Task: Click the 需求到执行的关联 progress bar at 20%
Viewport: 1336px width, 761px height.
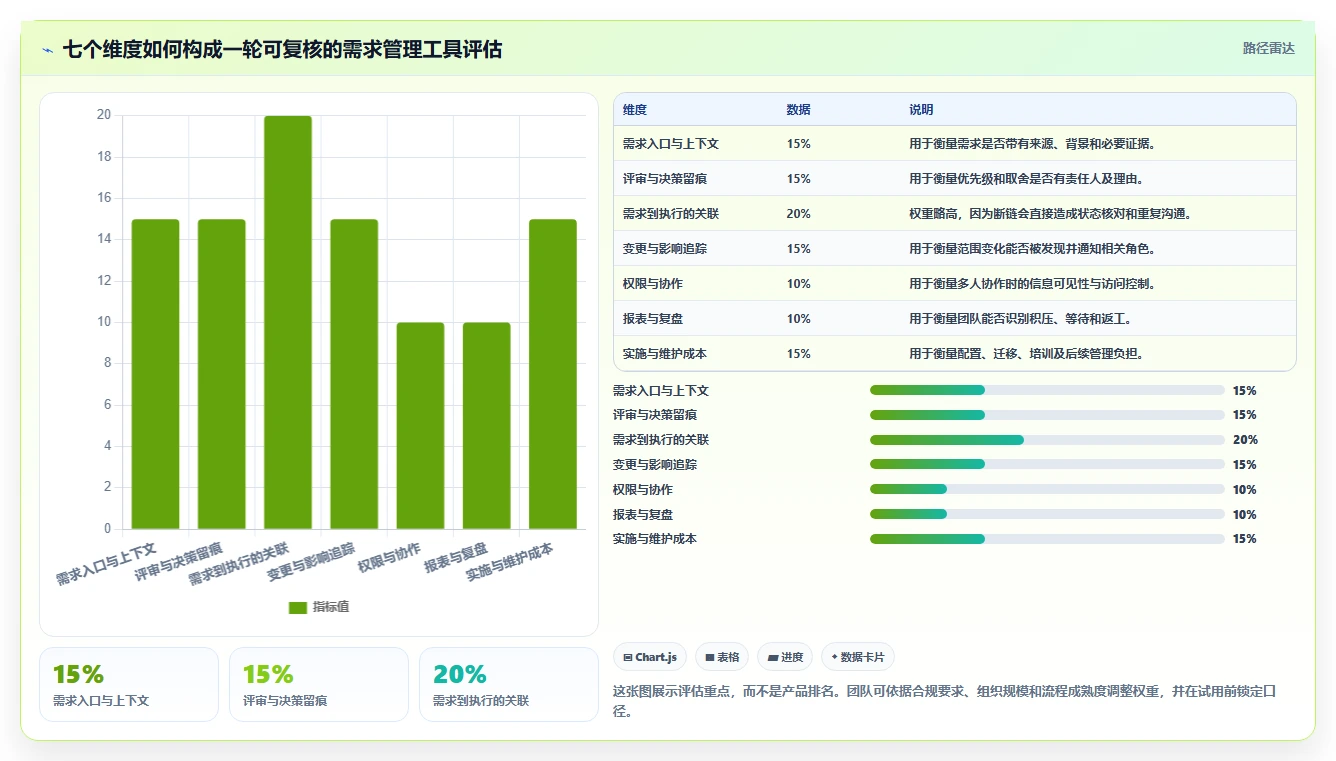Action: (x=1047, y=440)
